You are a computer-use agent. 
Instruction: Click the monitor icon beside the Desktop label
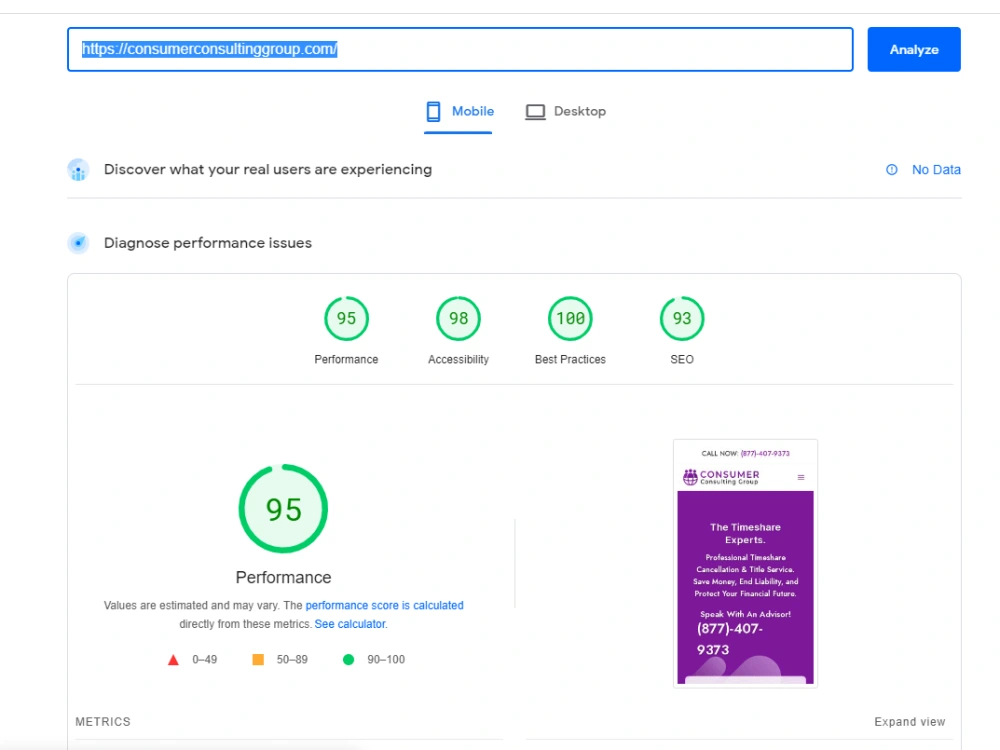click(536, 111)
